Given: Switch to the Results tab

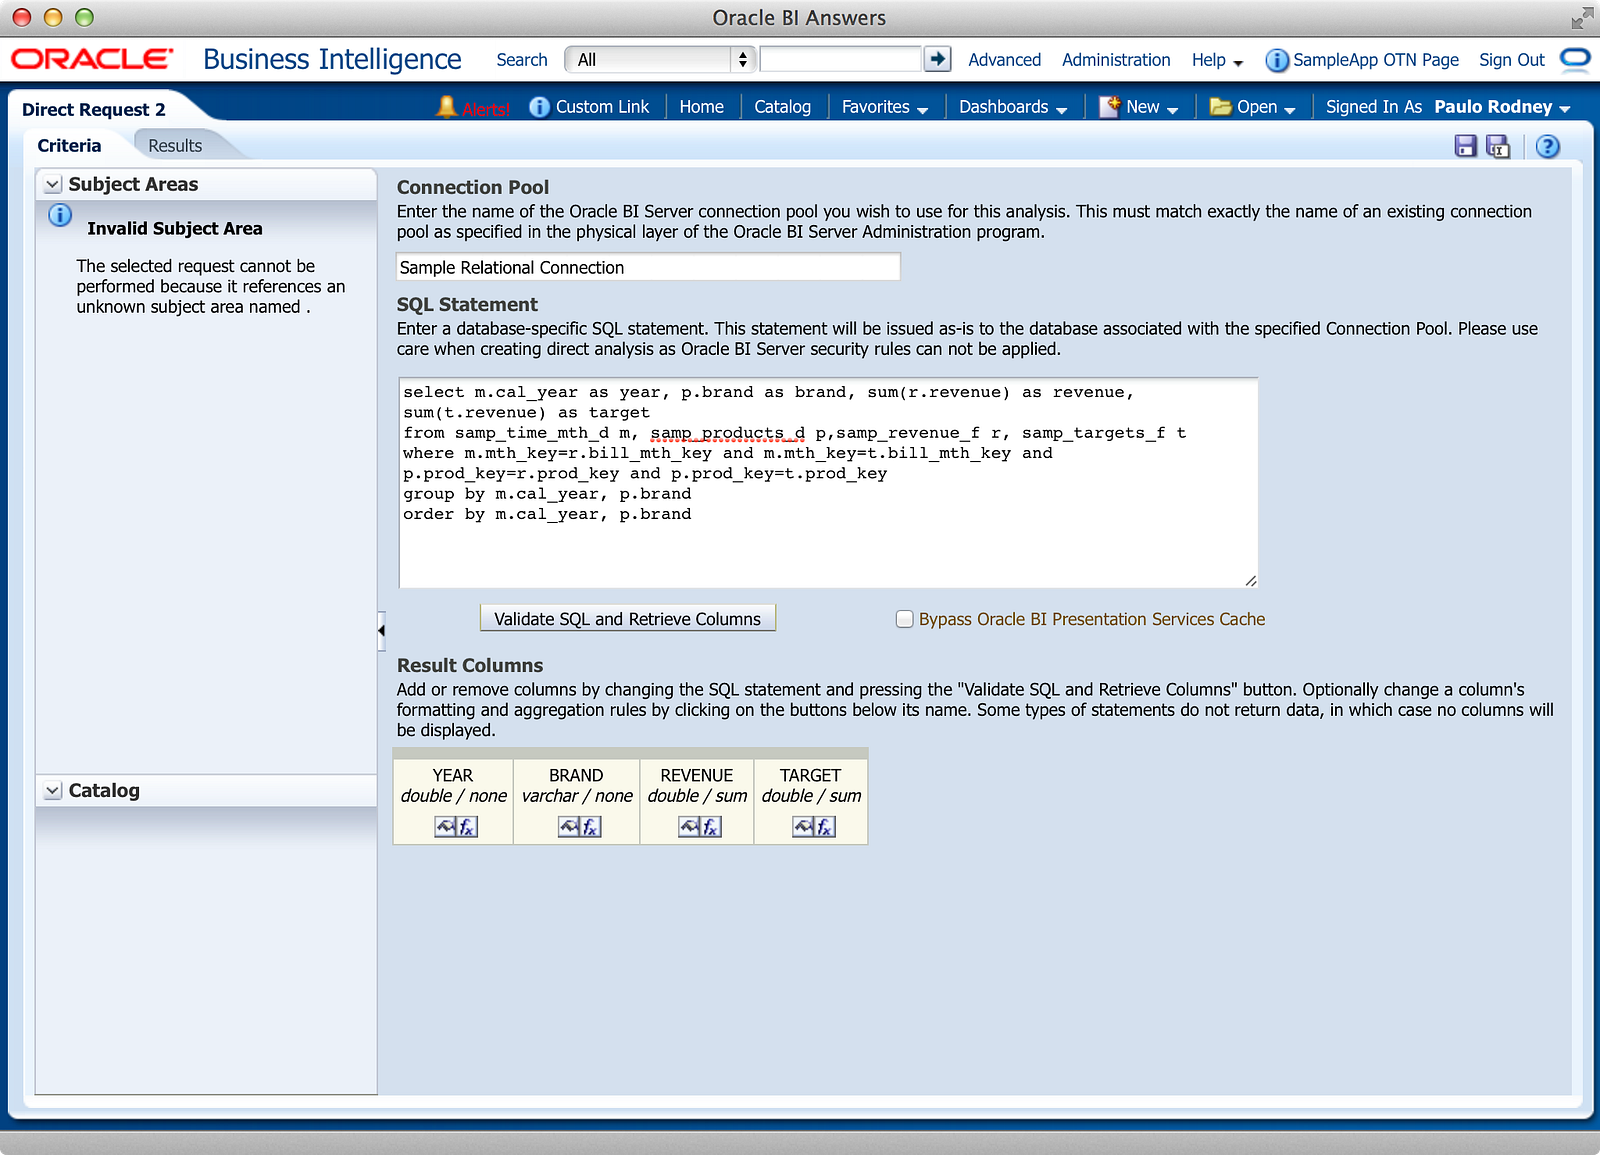Looking at the screenshot, I should click(175, 146).
